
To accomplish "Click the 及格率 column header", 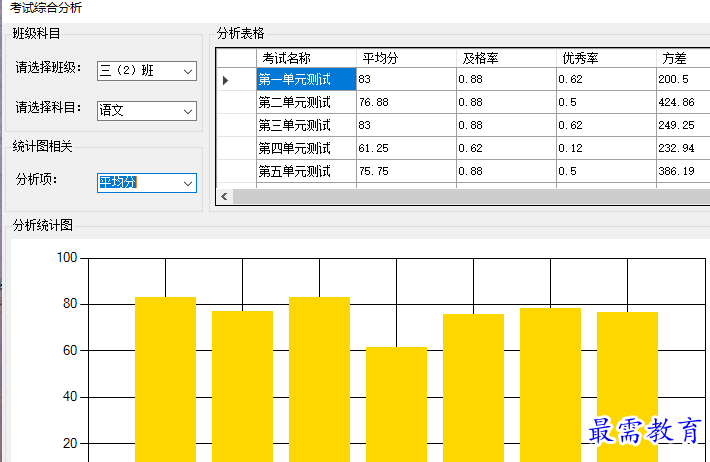I will coord(506,57).
